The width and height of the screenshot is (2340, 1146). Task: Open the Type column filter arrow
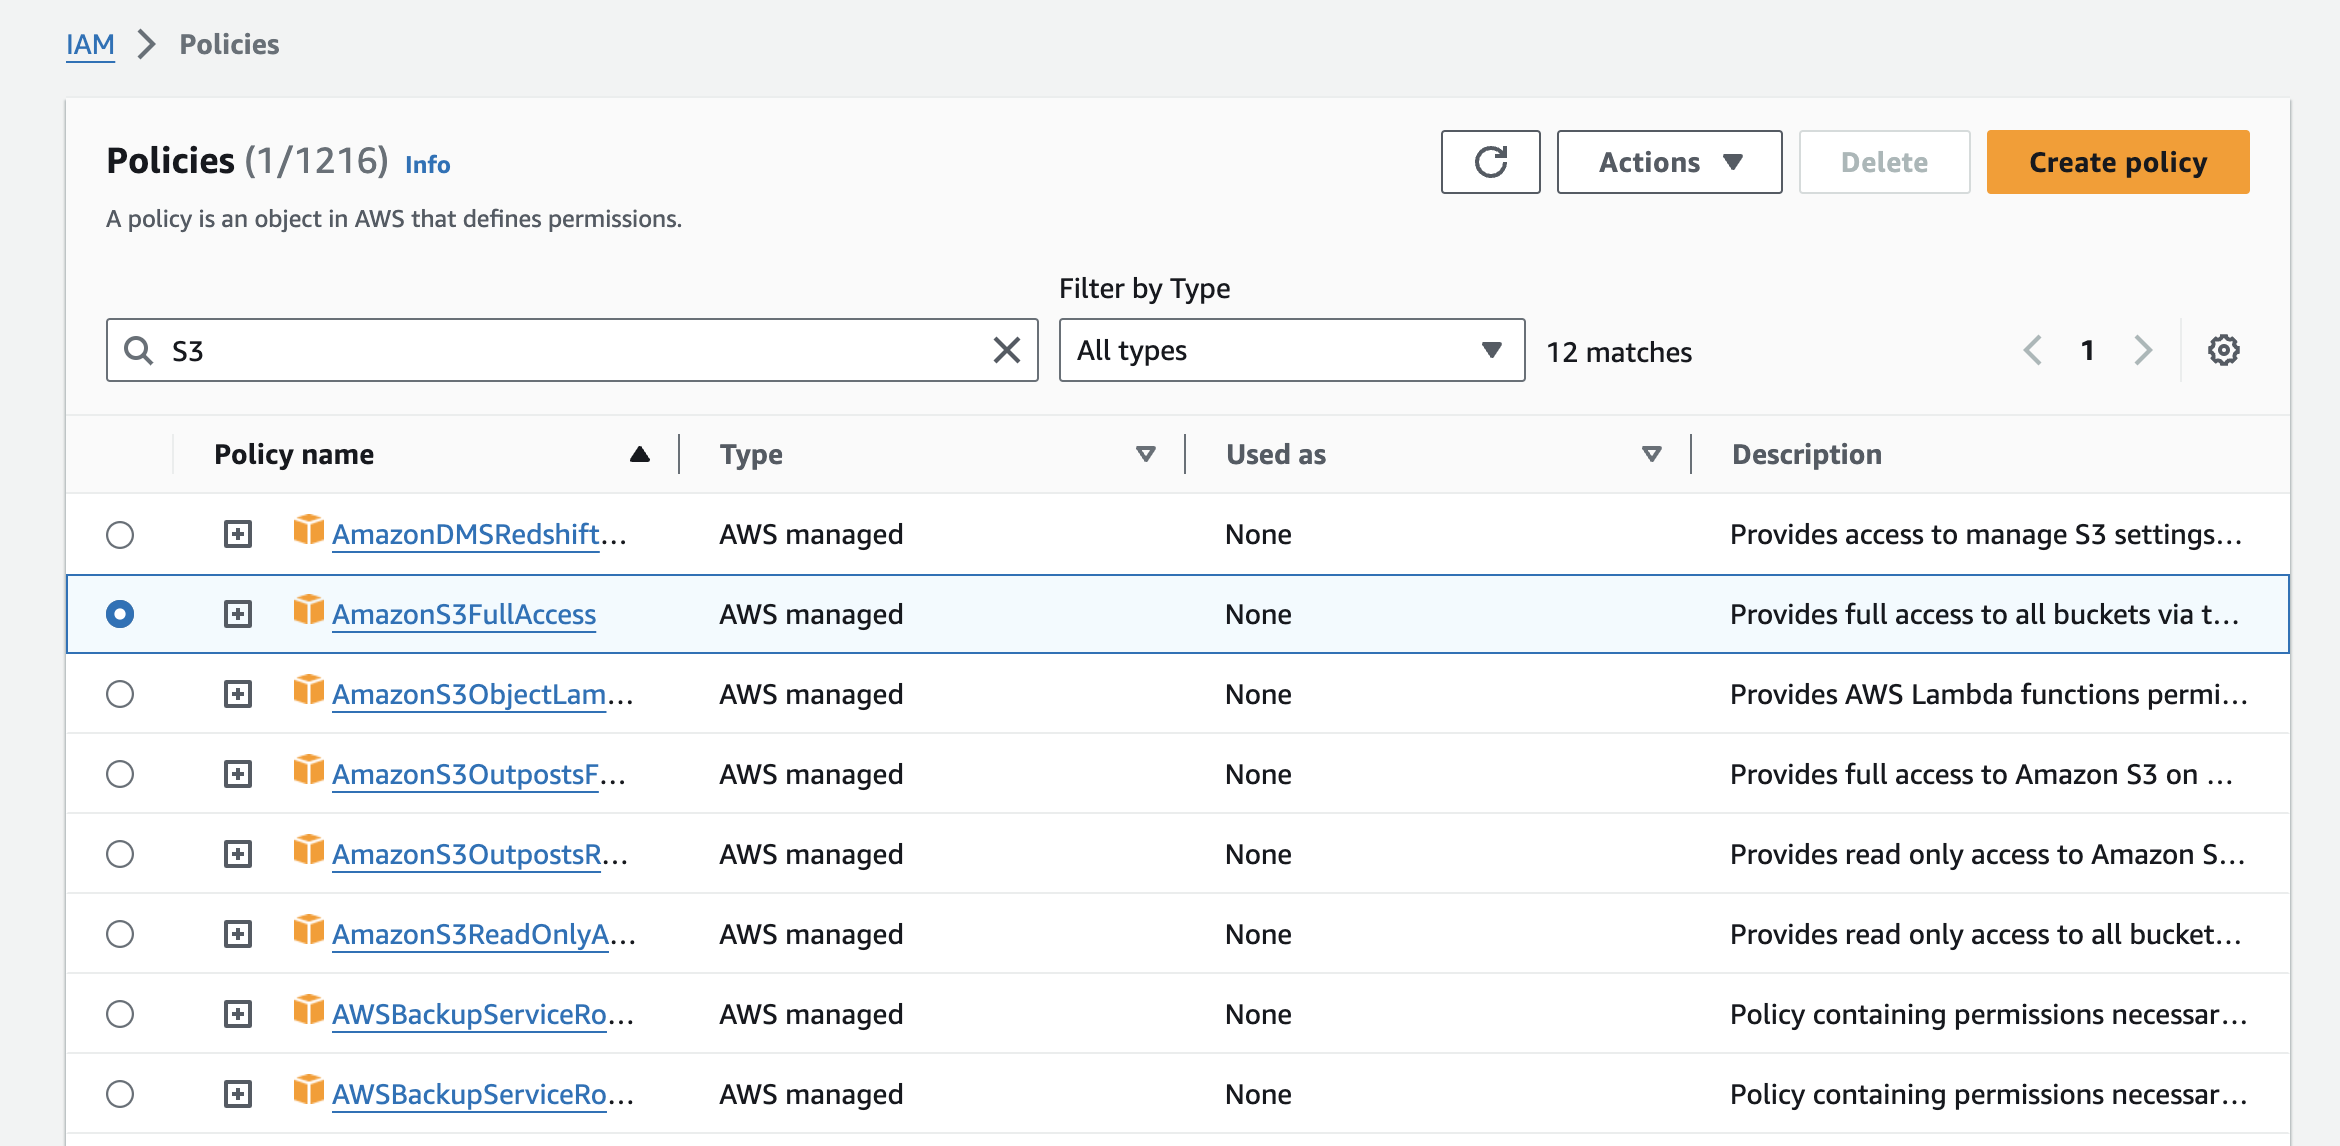click(x=1146, y=454)
